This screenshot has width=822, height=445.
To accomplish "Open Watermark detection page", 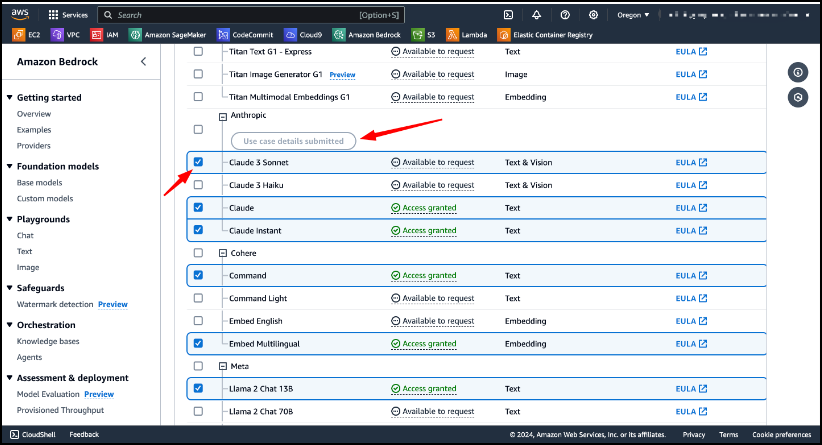I will (55, 304).
